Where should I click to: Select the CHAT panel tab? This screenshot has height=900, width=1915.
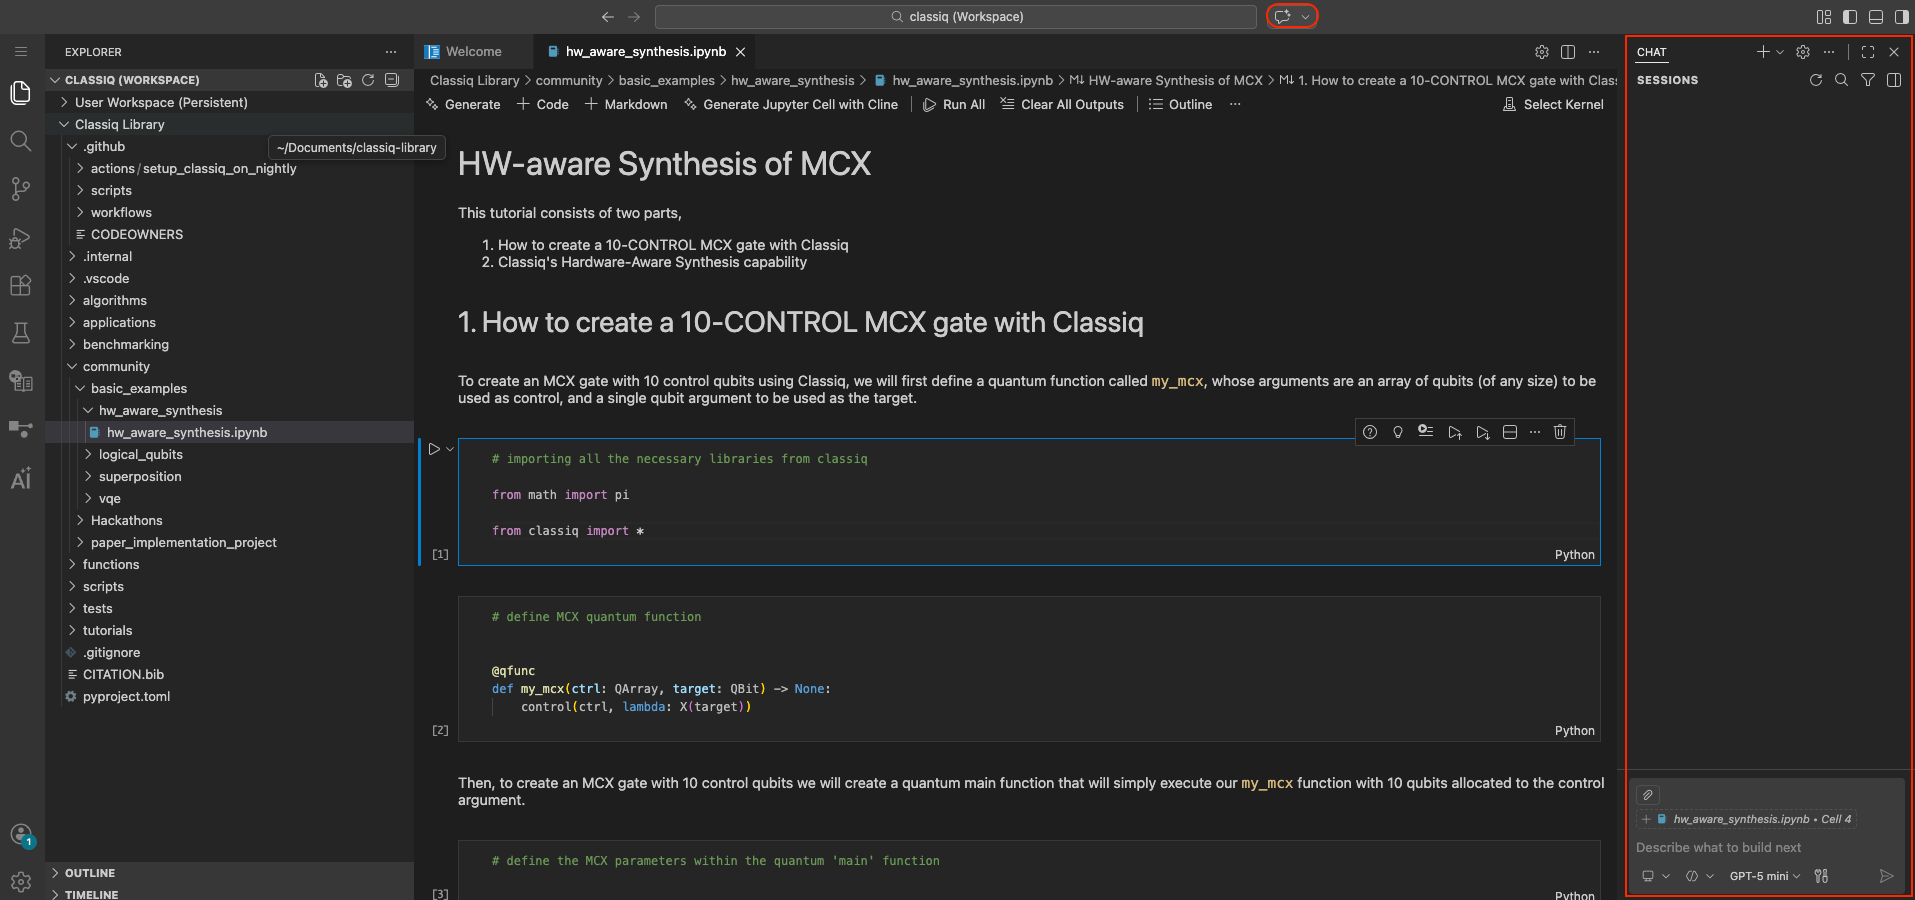1652,52
